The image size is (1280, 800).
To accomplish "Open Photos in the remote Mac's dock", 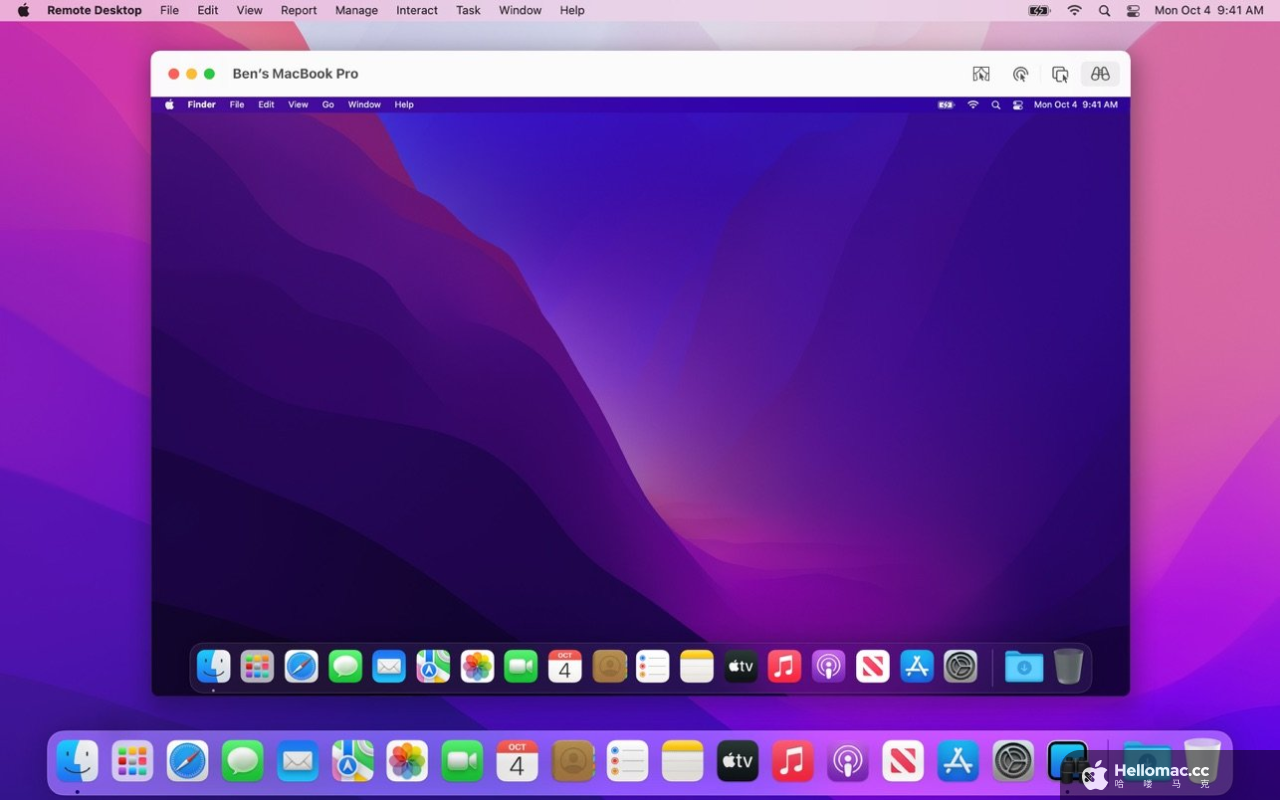I will point(477,666).
